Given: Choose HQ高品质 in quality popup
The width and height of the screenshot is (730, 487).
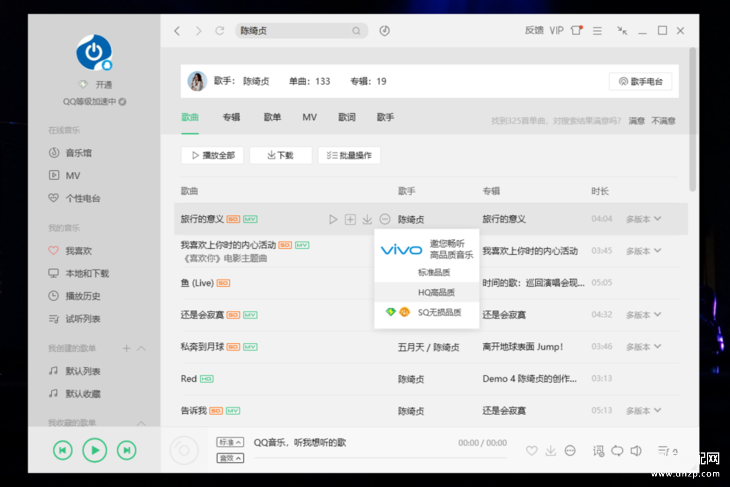Looking at the screenshot, I should click(x=427, y=292).
